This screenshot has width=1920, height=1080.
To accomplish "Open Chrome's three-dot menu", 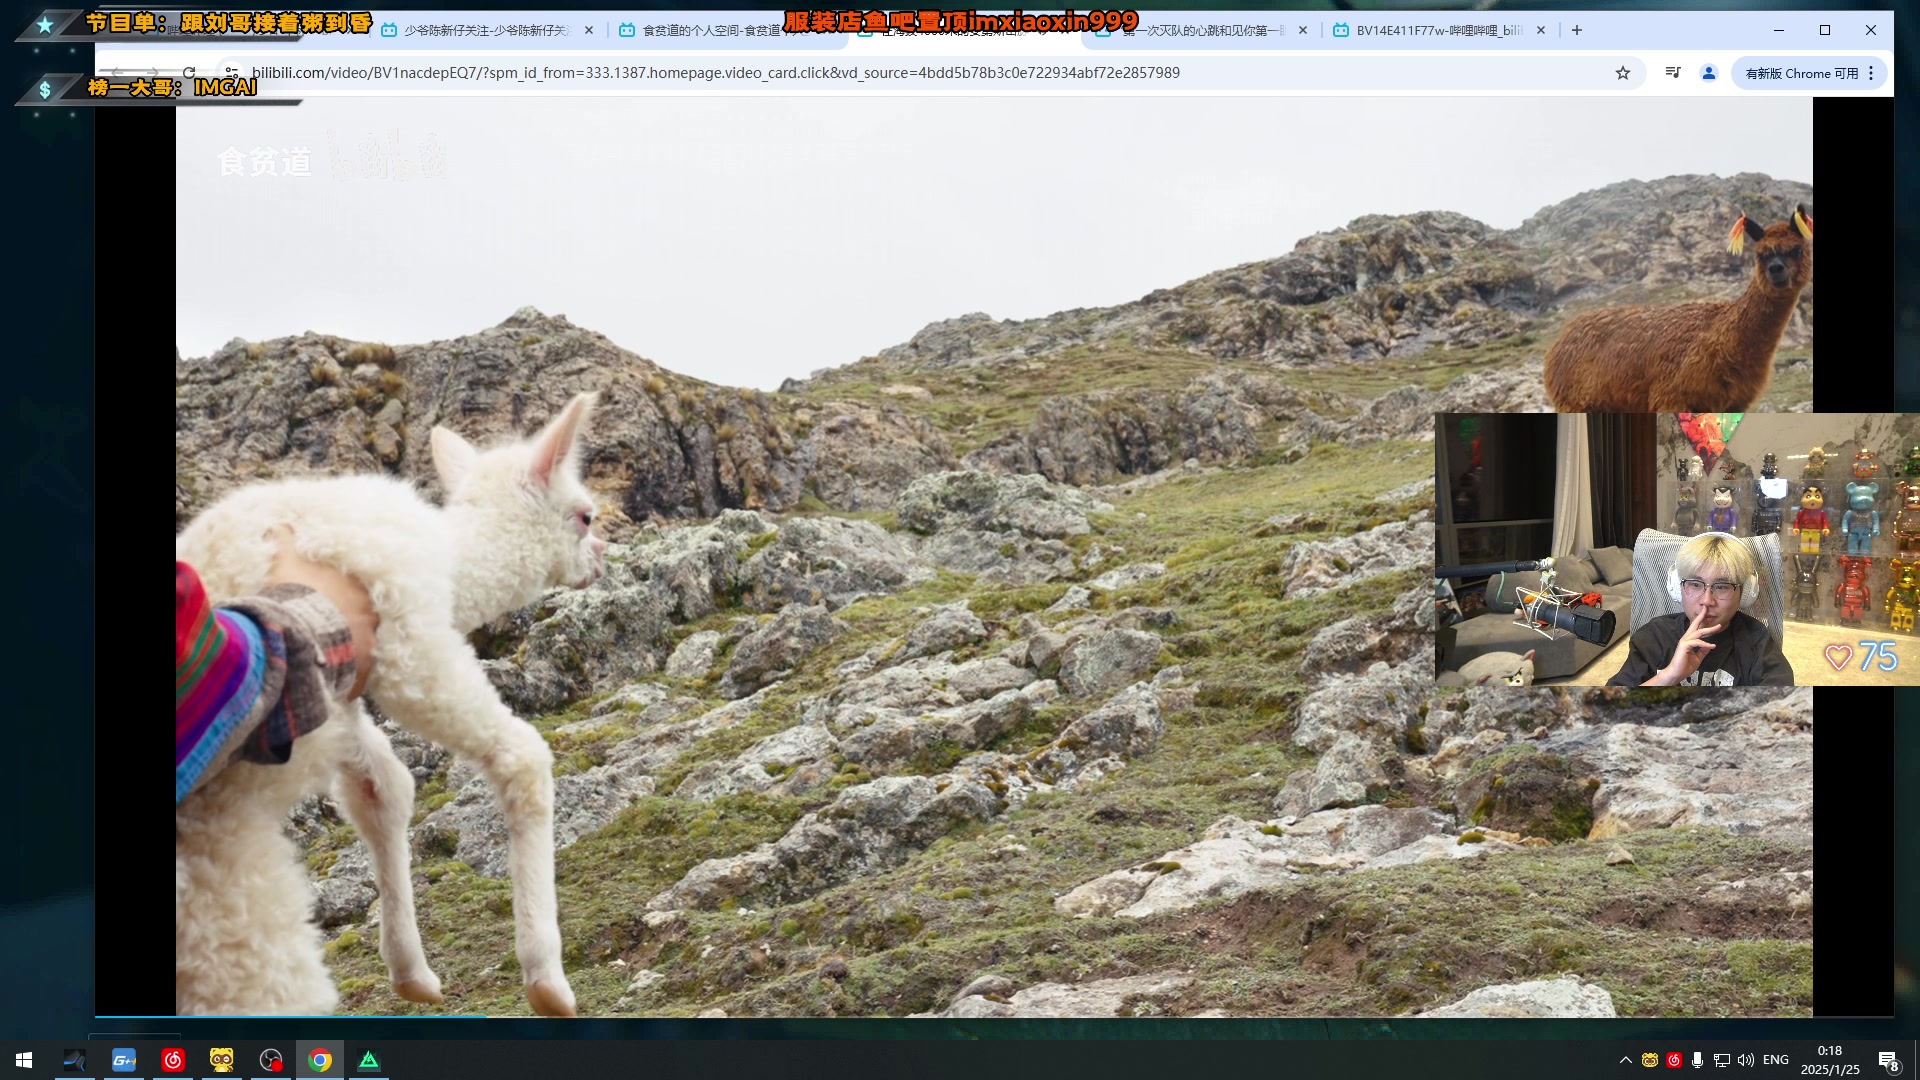I will [1871, 73].
